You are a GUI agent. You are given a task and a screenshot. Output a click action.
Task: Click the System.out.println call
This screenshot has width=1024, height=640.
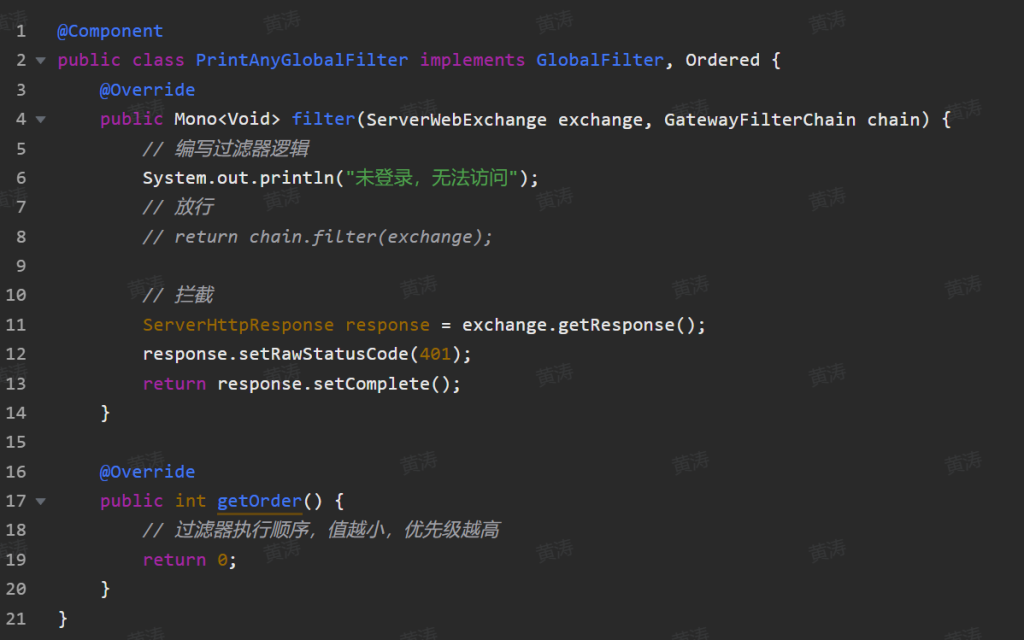click(238, 178)
